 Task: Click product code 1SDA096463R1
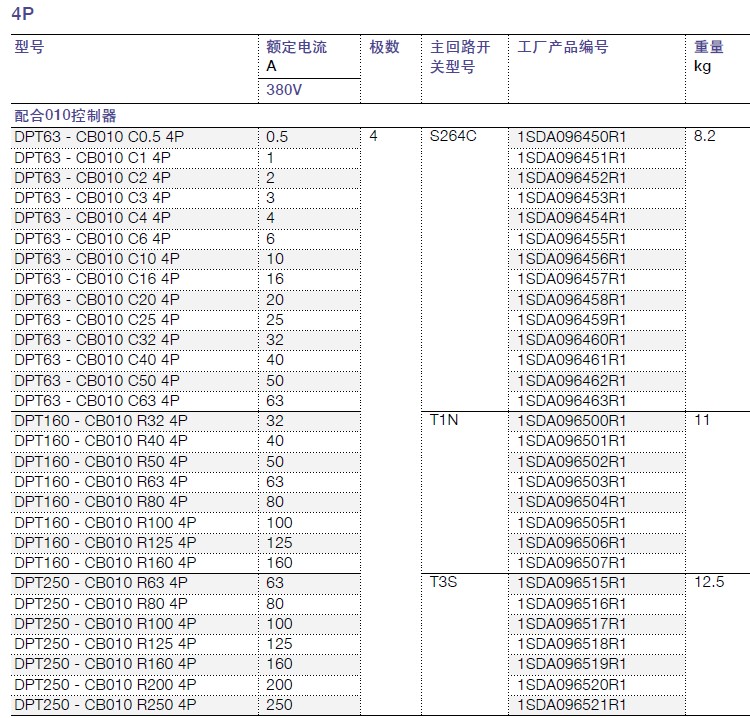pyautogui.click(x=572, y=401)
